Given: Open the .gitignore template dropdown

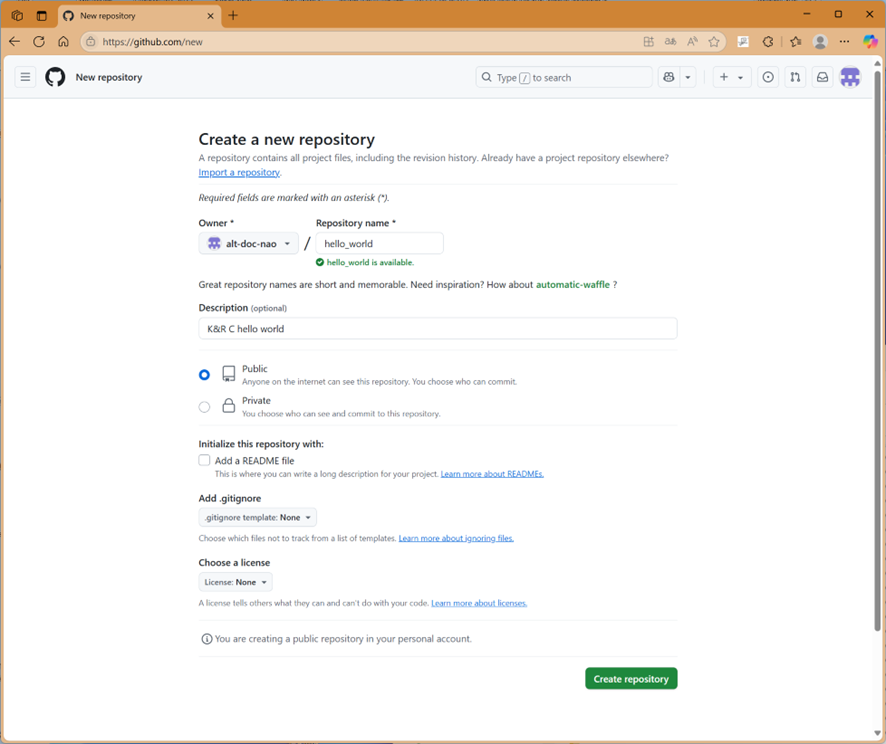Looking at the screenshot, I should pyautogui.click(x=258, y=517).
